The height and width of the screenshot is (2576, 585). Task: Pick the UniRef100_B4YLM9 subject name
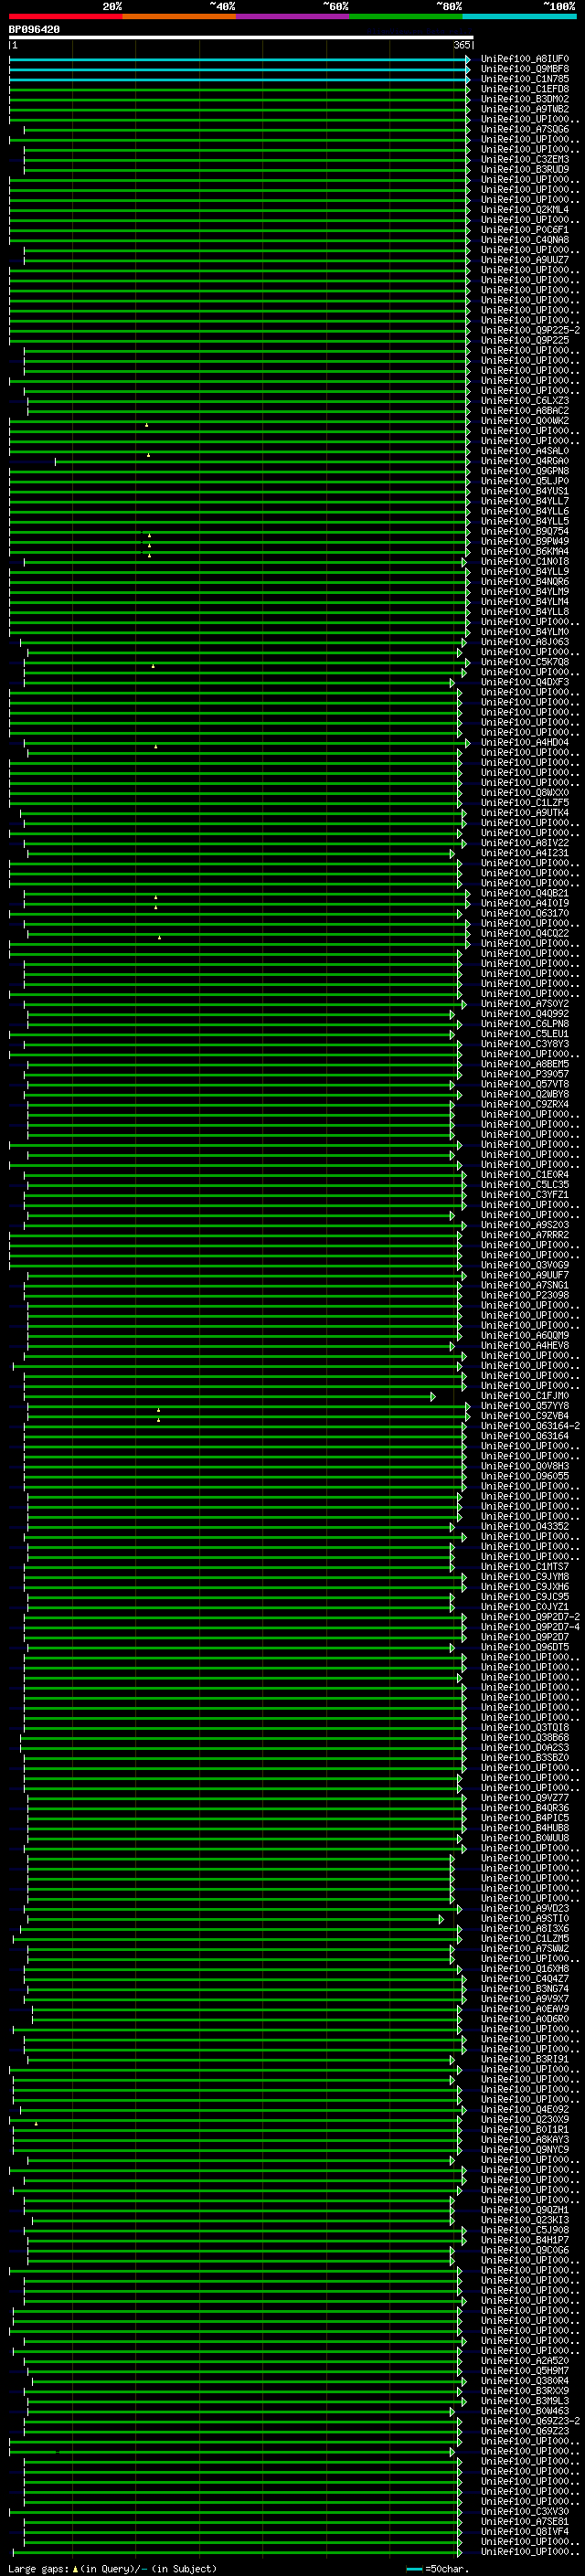pos(525,592)
